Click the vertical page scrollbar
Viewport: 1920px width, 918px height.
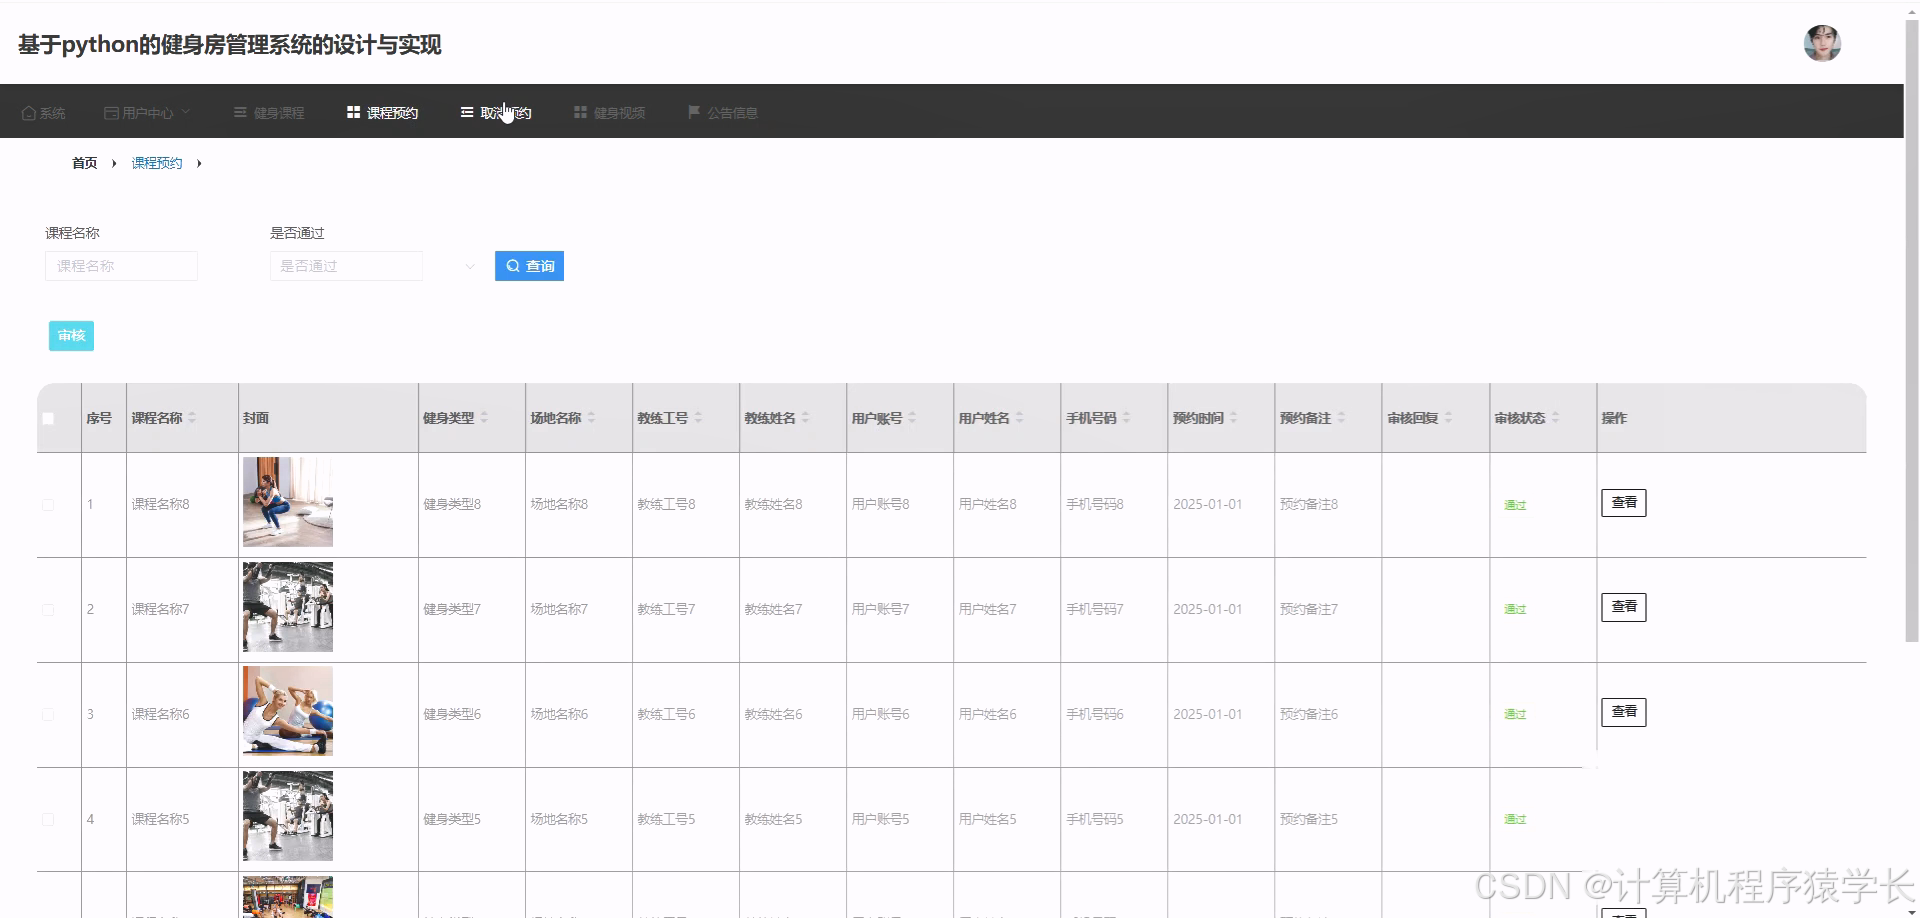pyautogui.click(x=1911, y=330)
